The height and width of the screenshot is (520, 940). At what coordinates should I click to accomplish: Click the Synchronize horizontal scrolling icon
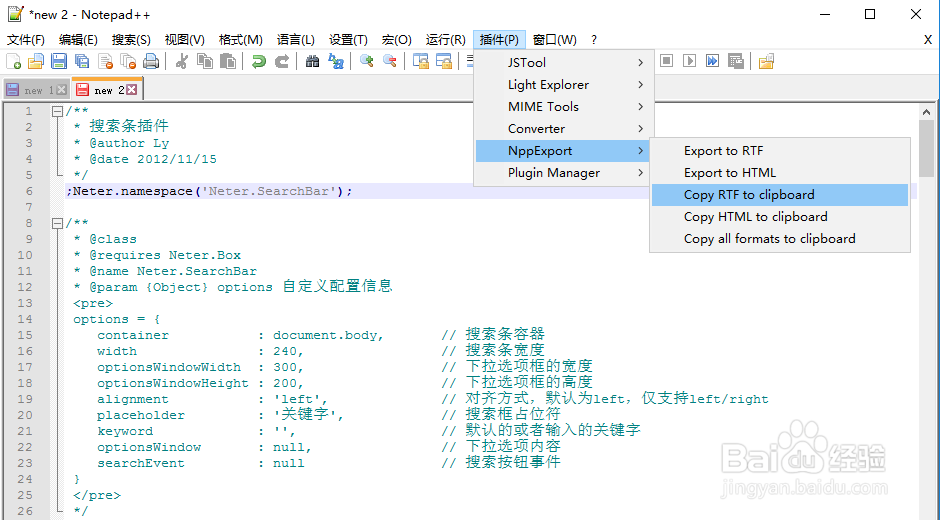[444, 61]
